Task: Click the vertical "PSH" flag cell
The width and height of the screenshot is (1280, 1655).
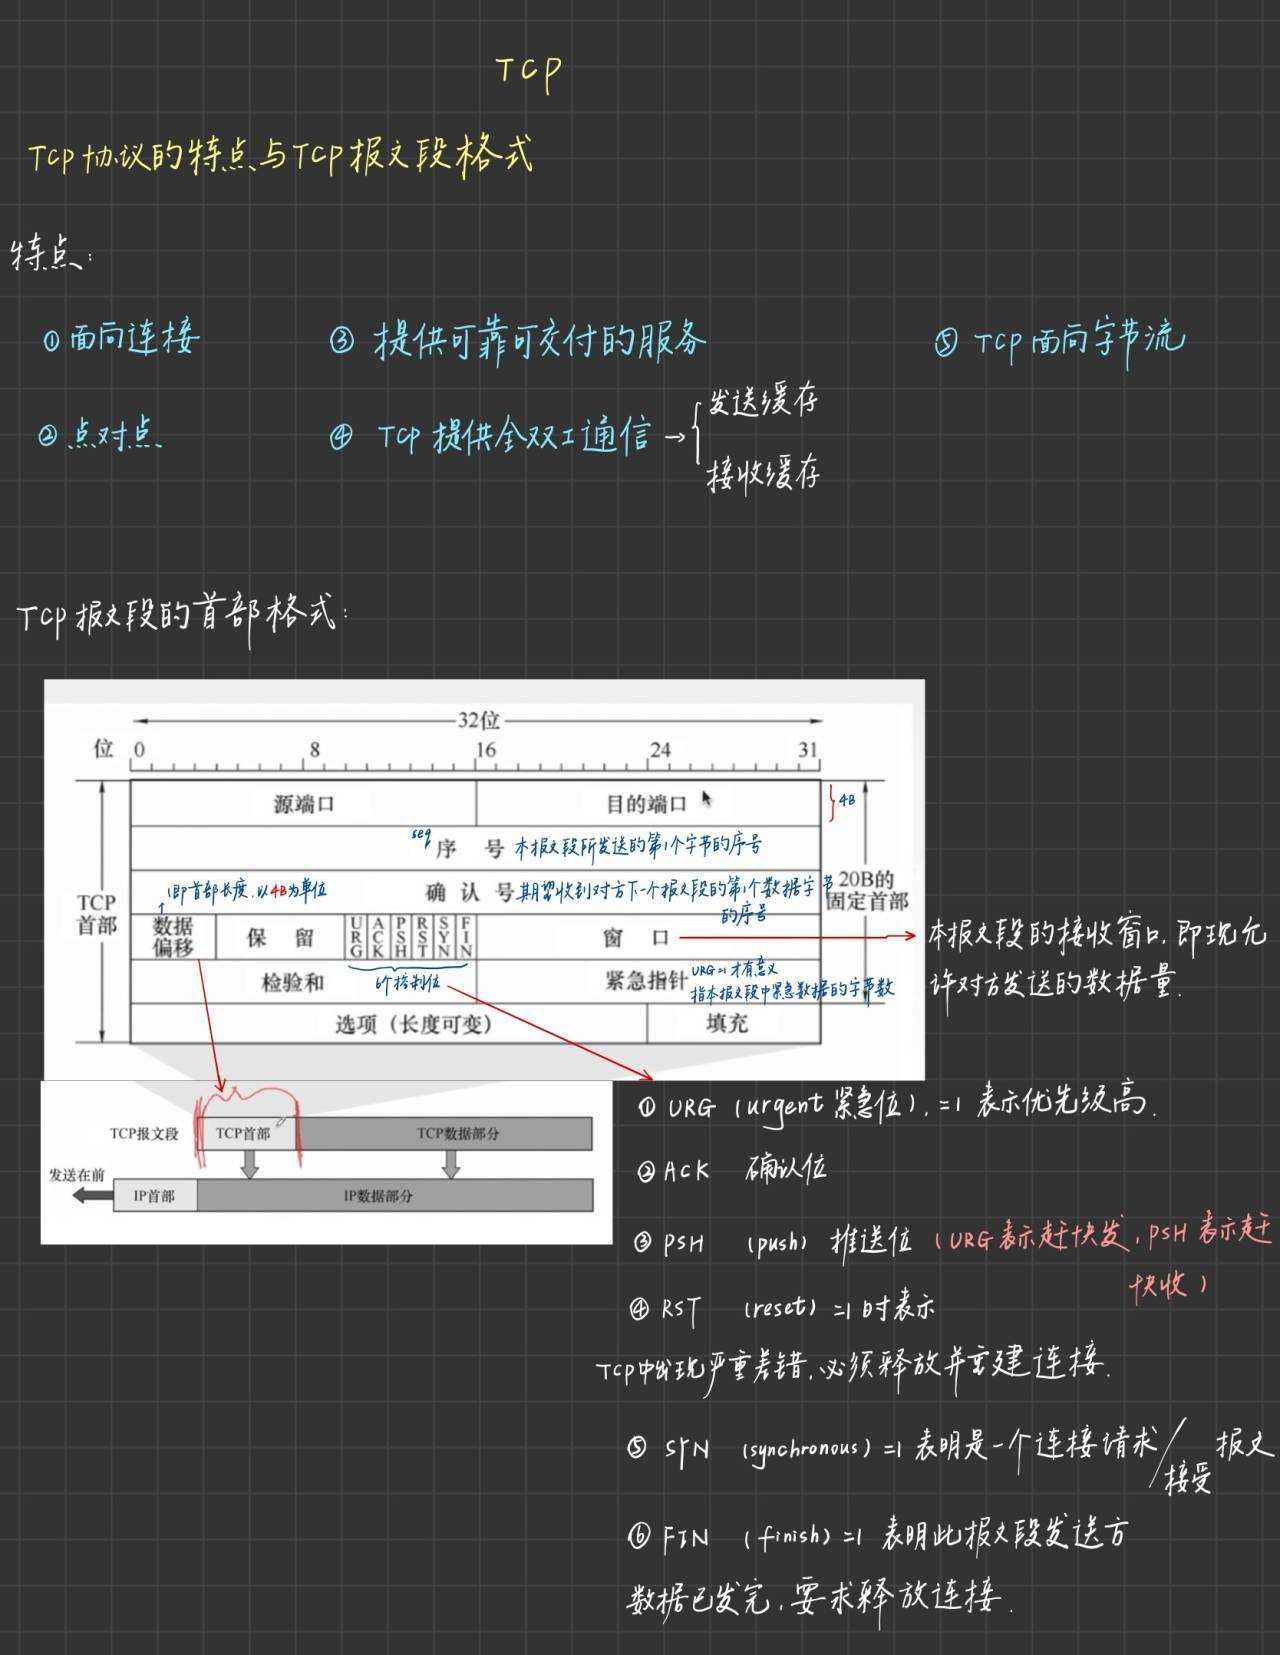Action: pyautogui.click(x=400, y=937)
